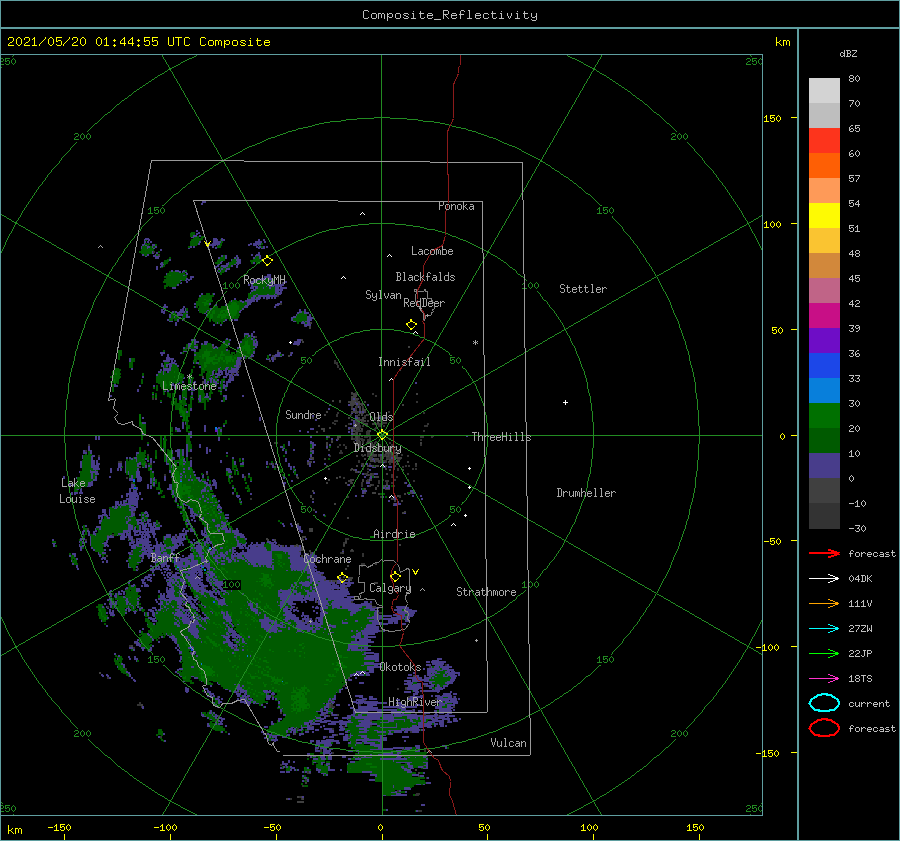Click the white plus marker east of ThreeHills
The width and height of the screenshot is (900, 841).
coord(565,402)
